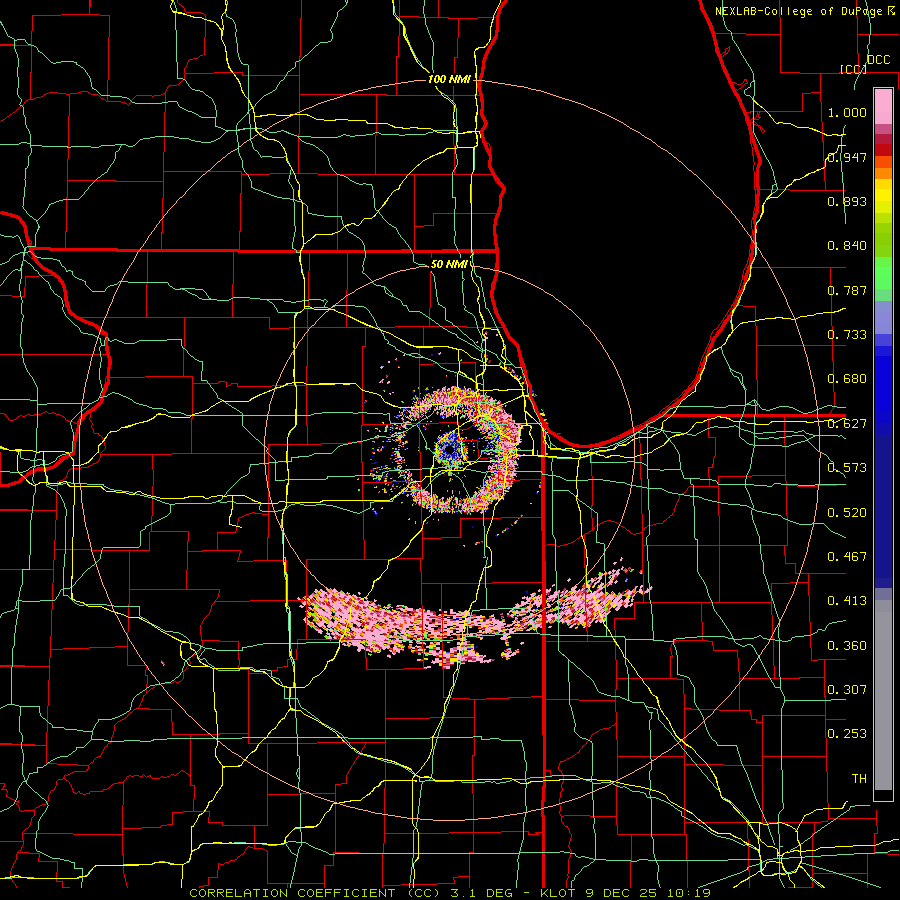The image size is (900, 900).
Task: Click the [CC] label above the color bar
Action: coord(853,69)
